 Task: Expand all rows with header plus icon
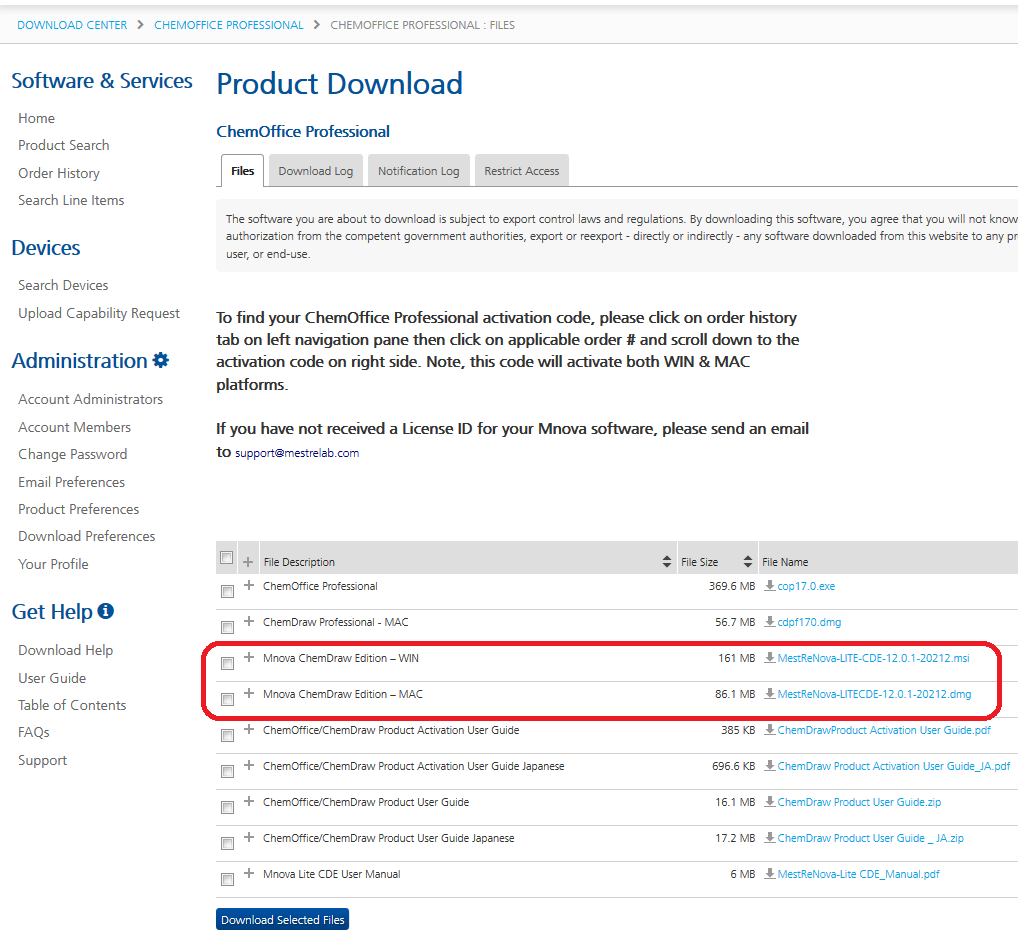point(248,562)
